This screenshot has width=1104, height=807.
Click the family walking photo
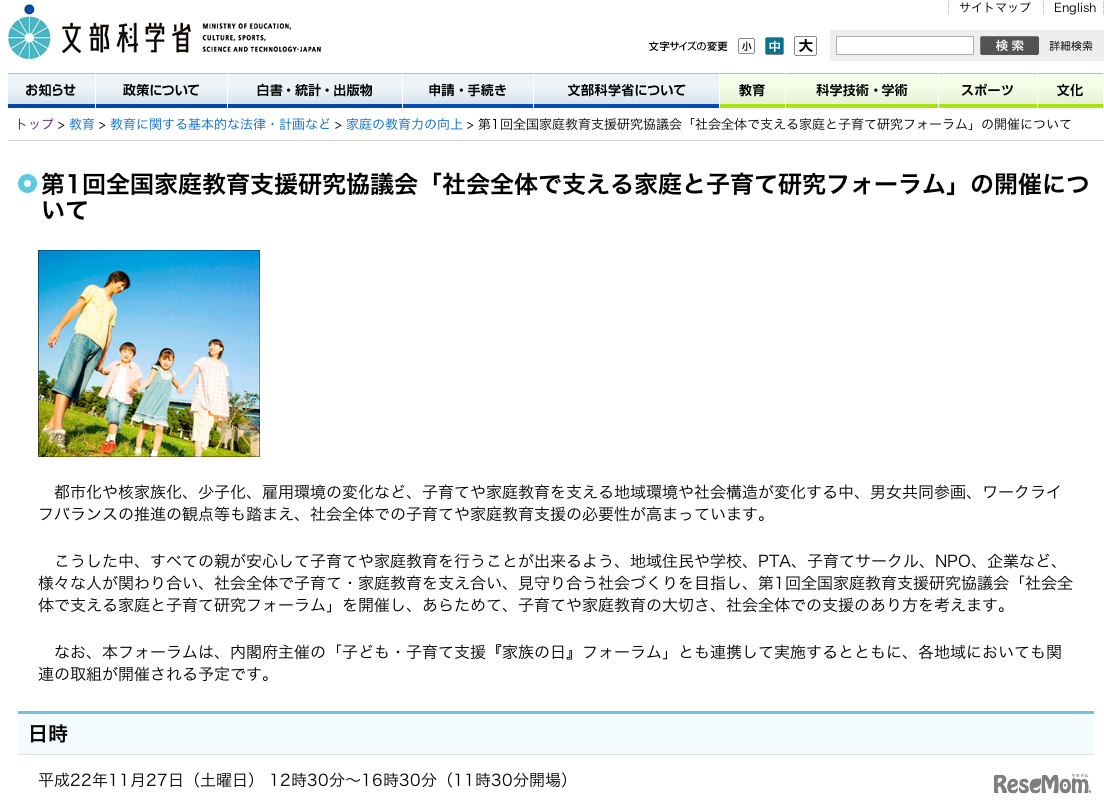point(148,353)
